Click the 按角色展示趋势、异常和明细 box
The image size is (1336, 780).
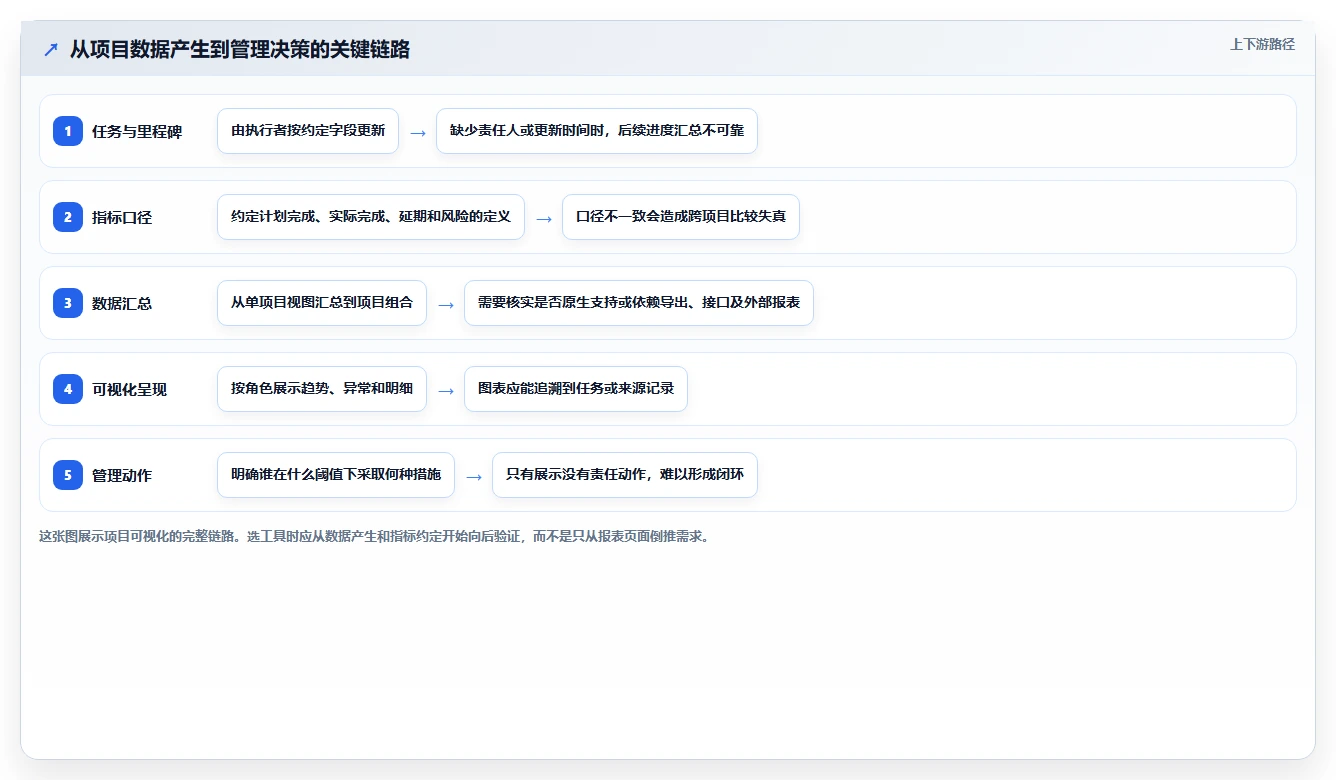tap(322, 389)
